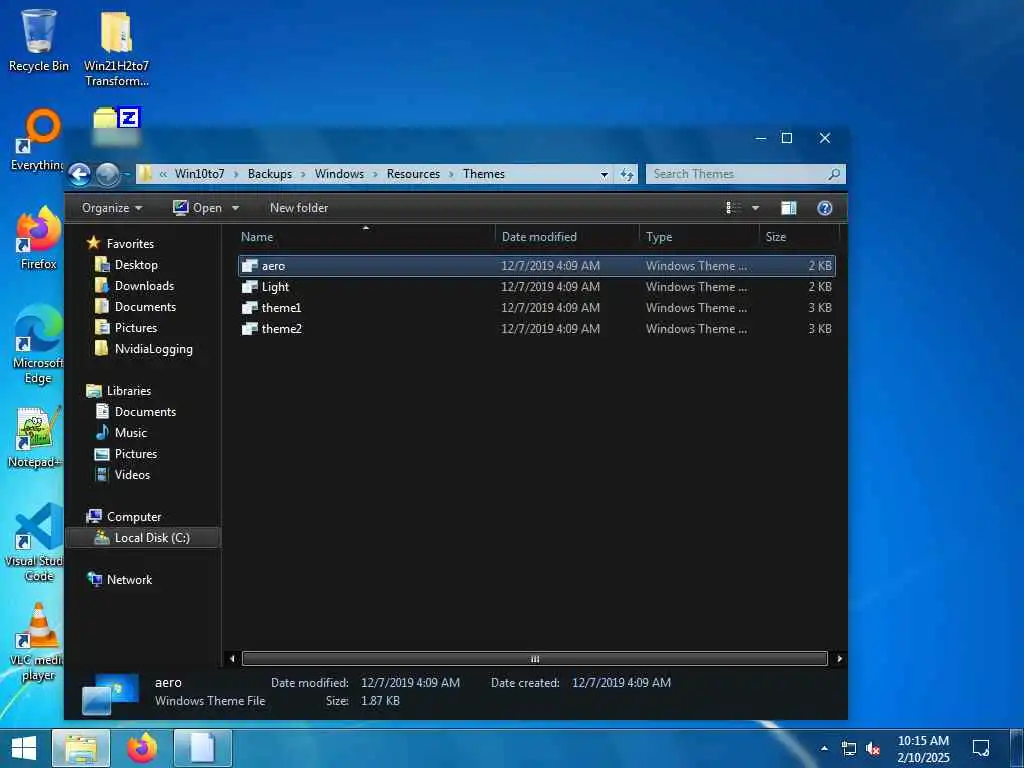This screenshot has width=1024, height=768.
Task: Open the Organize menu
Action: pos(112,208)
